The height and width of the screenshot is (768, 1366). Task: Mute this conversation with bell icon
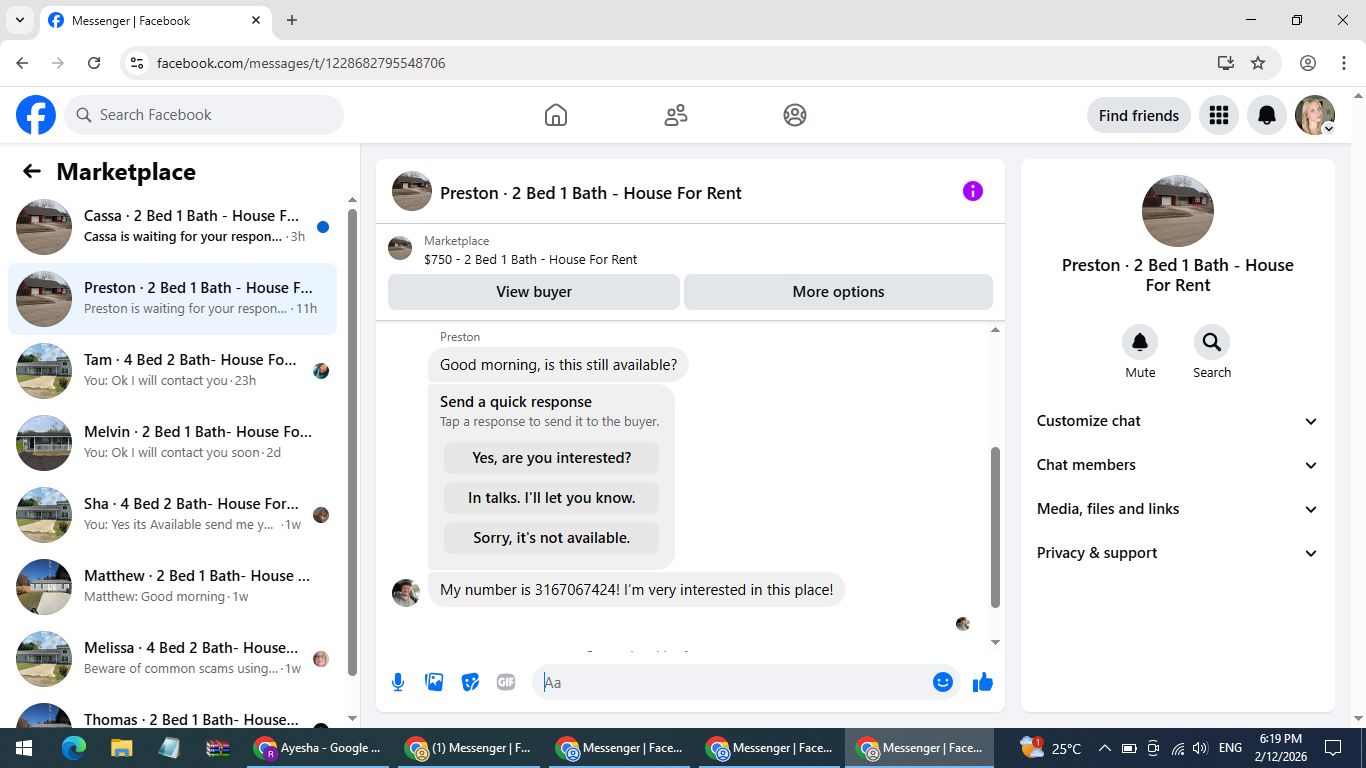click(1140, 343)
